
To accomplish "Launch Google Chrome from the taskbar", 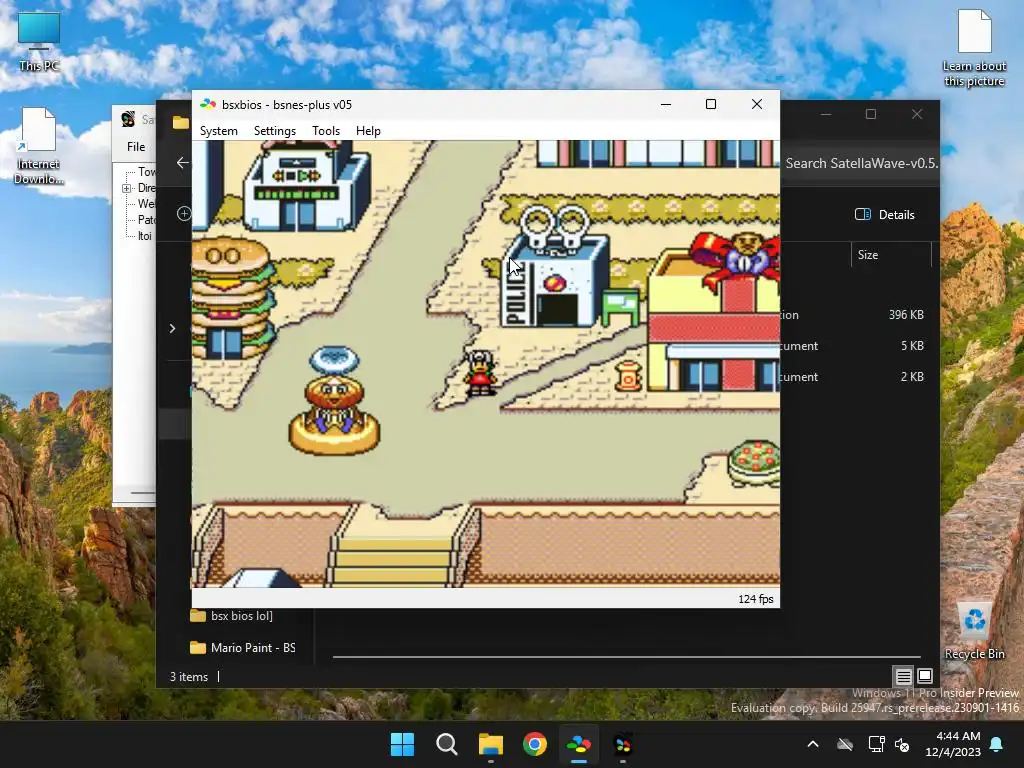I will [x=535, y=744].
